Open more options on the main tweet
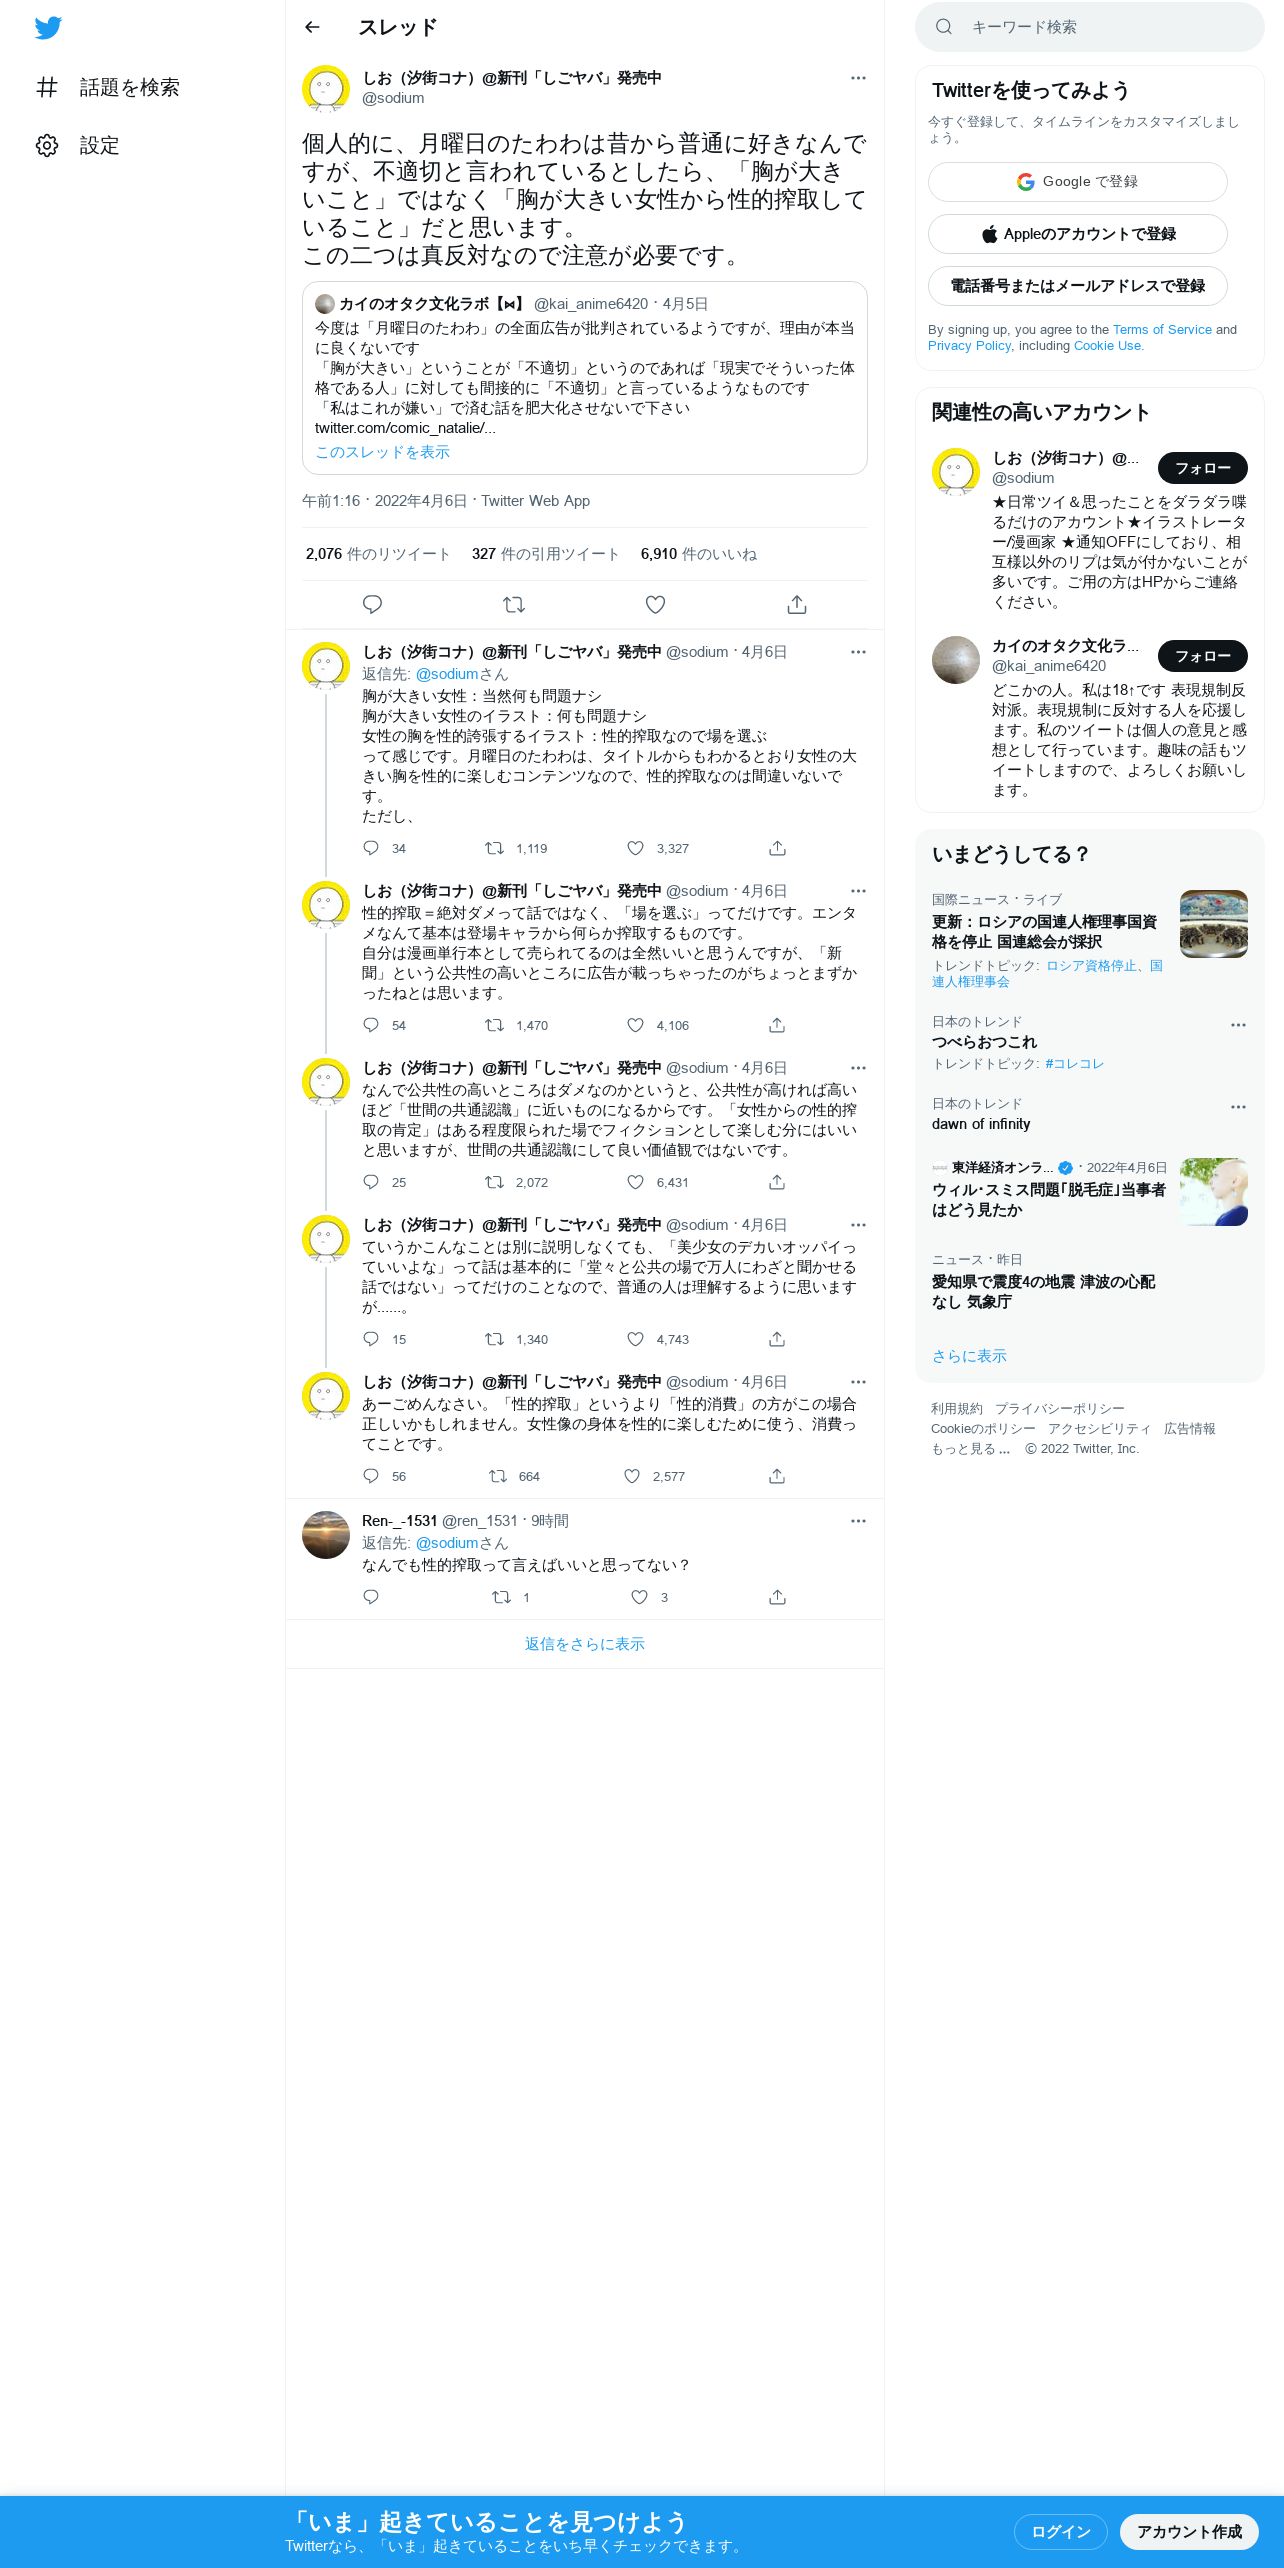This screenshot has width=1284, height=2568. point(858,78)
